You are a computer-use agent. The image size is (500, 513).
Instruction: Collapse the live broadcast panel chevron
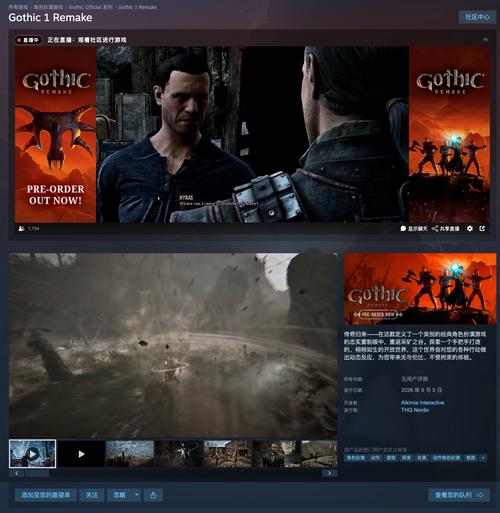(485, 39)
